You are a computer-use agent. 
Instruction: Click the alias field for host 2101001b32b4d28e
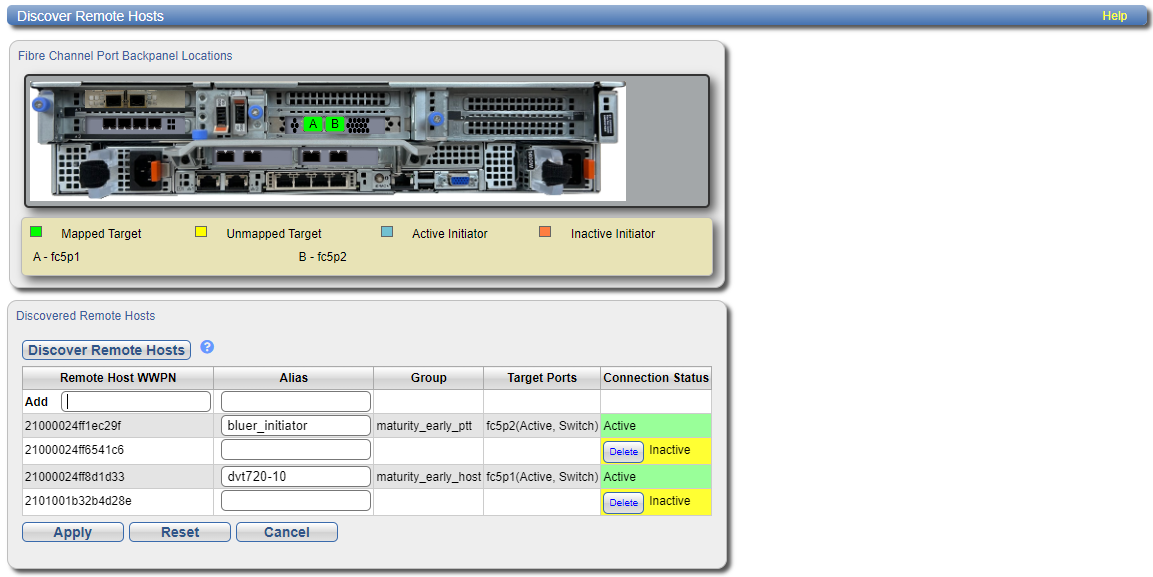(295, 502)
